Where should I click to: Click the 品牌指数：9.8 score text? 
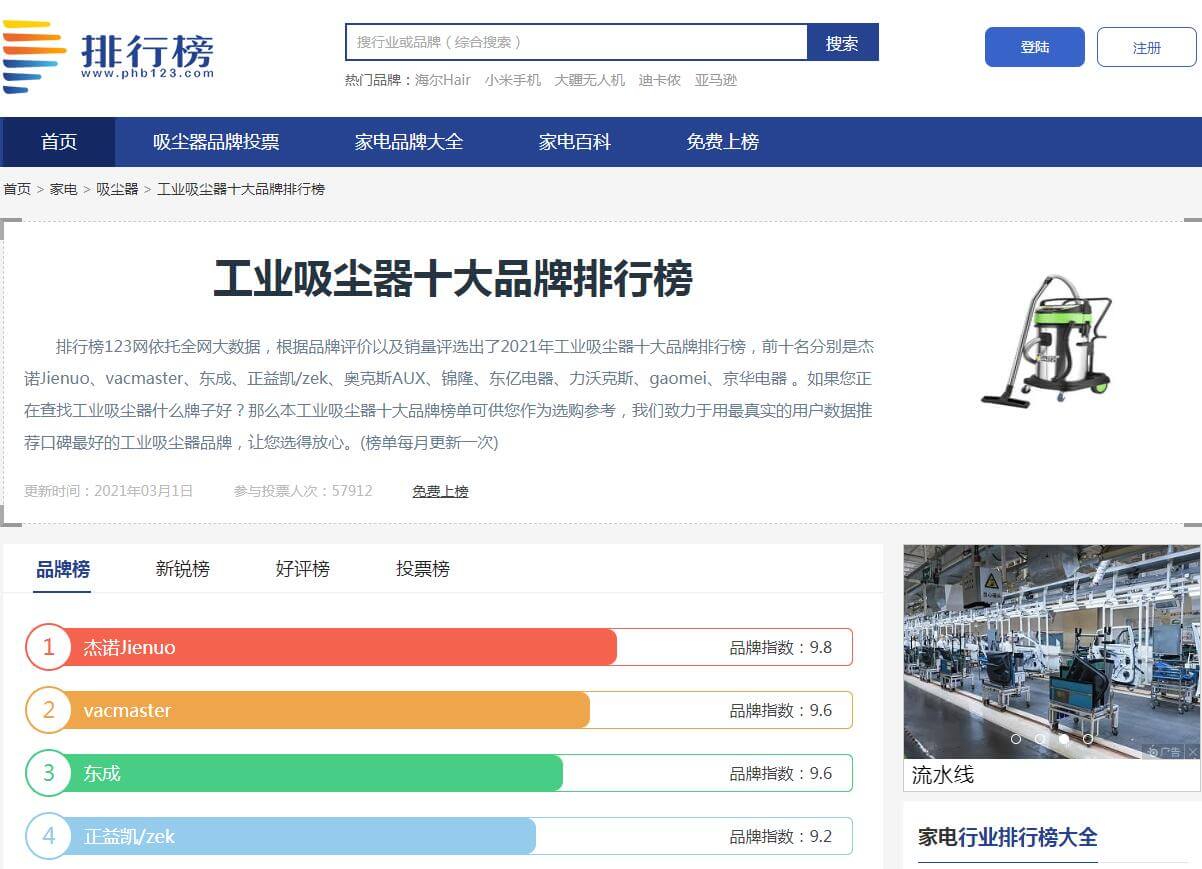781,647
